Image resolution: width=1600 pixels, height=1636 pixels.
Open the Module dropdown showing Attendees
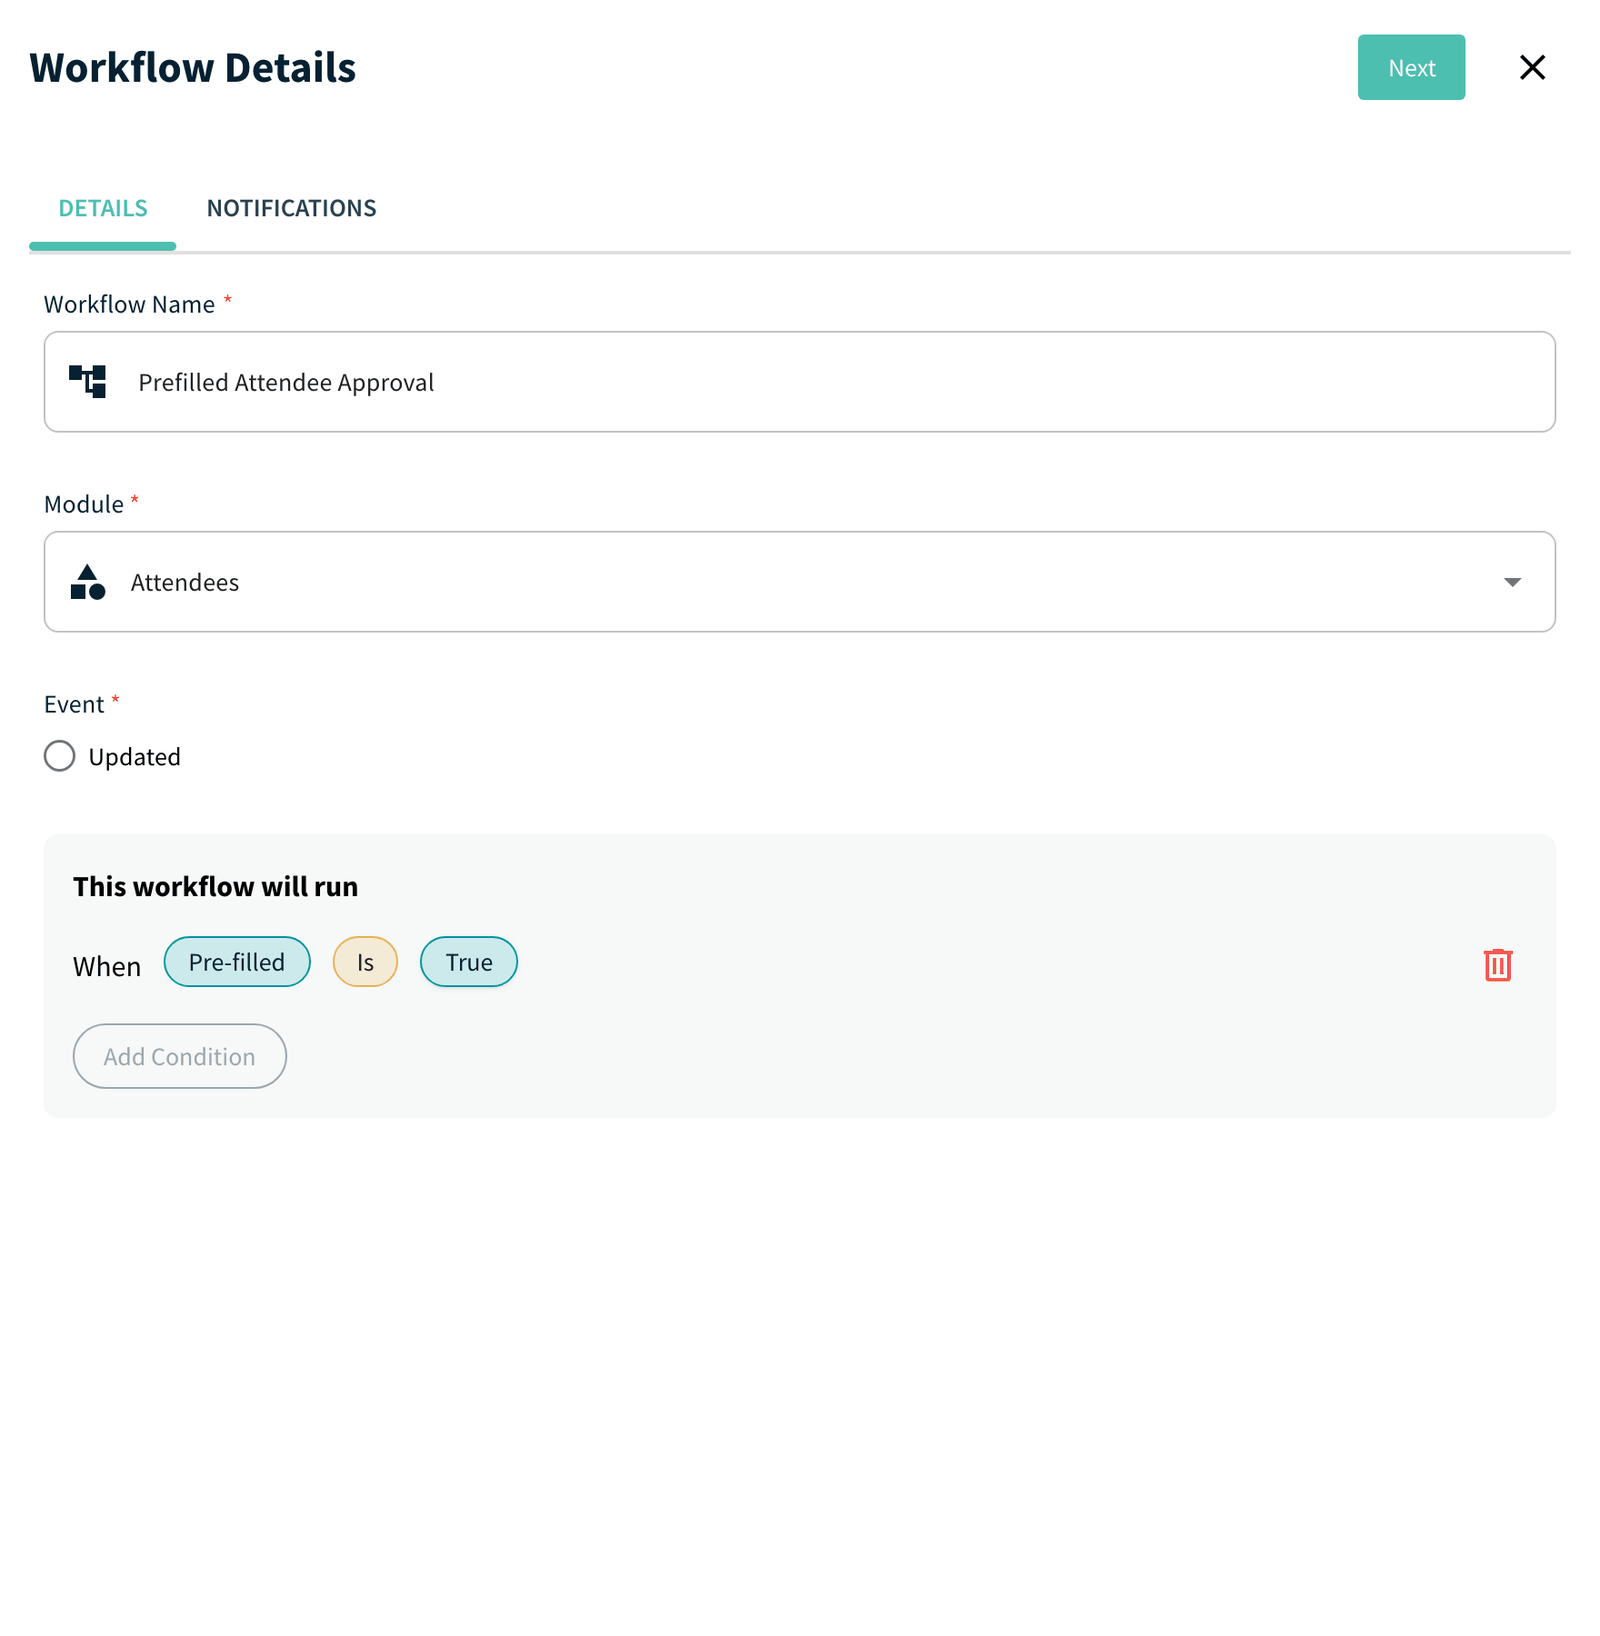(800, 582)
